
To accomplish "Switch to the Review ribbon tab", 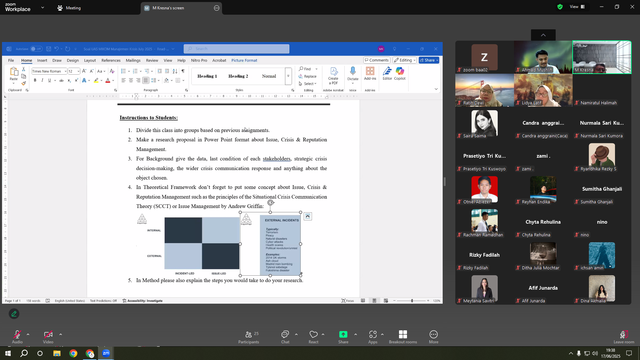I will point(152,60).
